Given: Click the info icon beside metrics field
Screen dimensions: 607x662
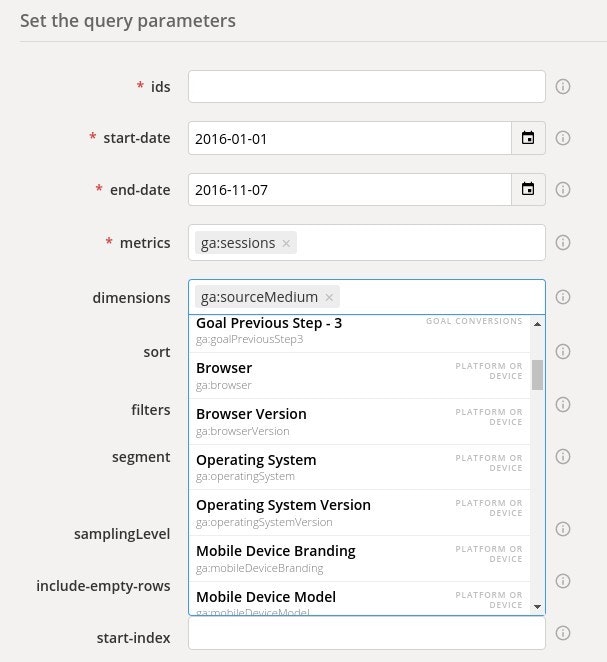Looking at the screenshot, I should [x=562, y=242].
